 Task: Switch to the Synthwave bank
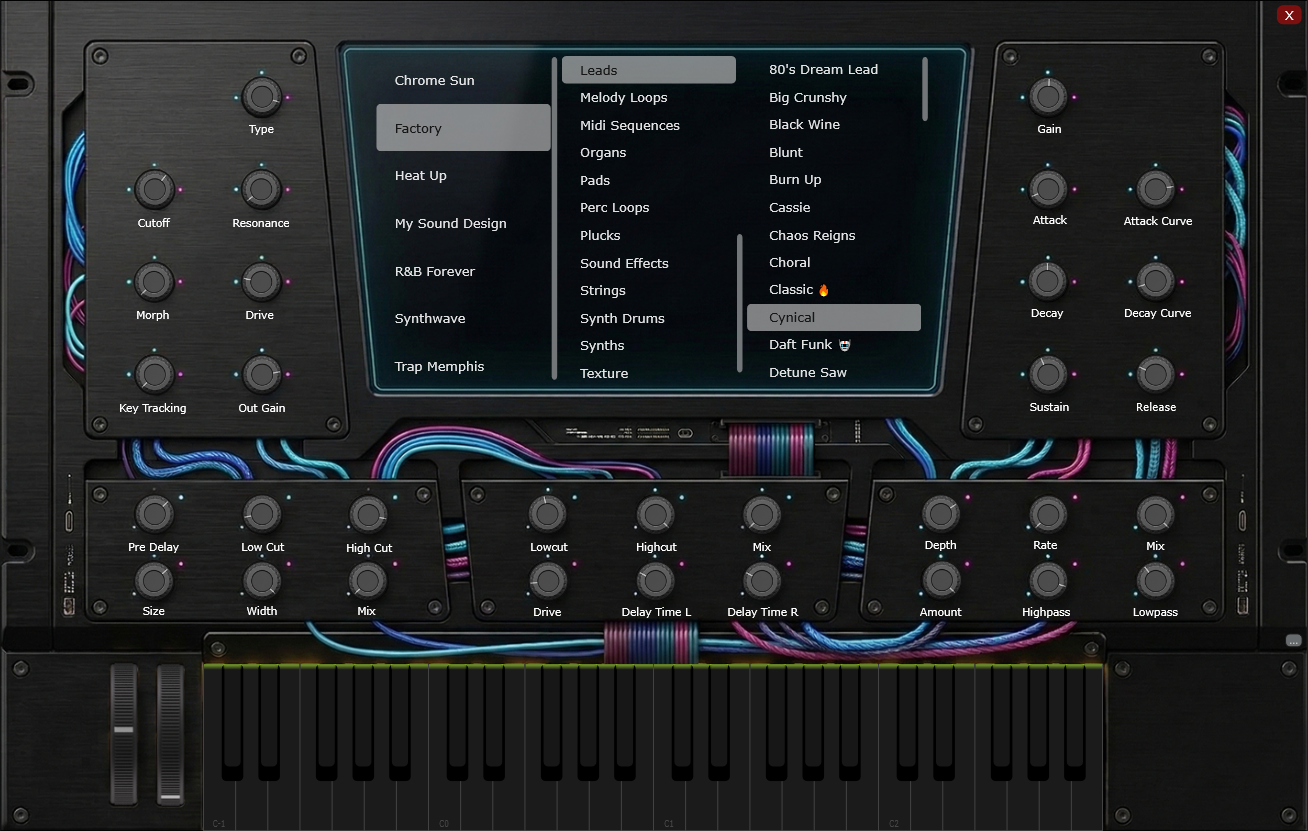click(x=429, y=318)
